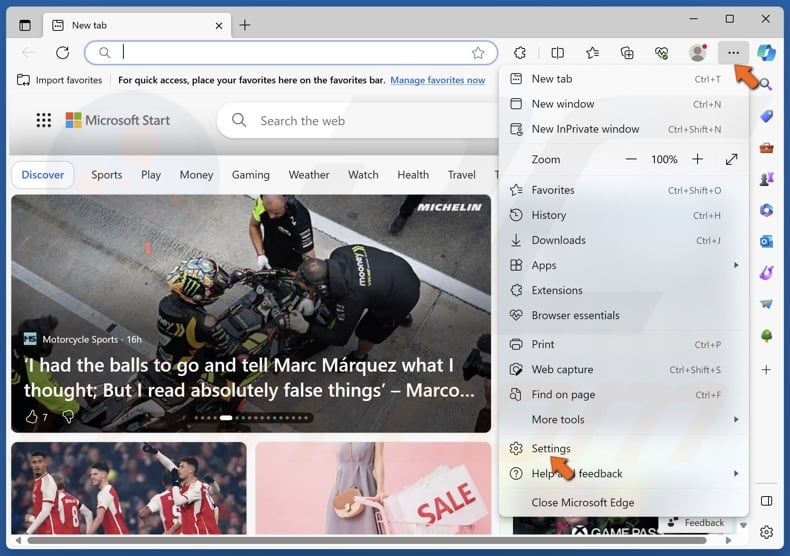790x556 pixels.
Task: Switch to the Watch tab
Action: [x=363, y=175]
